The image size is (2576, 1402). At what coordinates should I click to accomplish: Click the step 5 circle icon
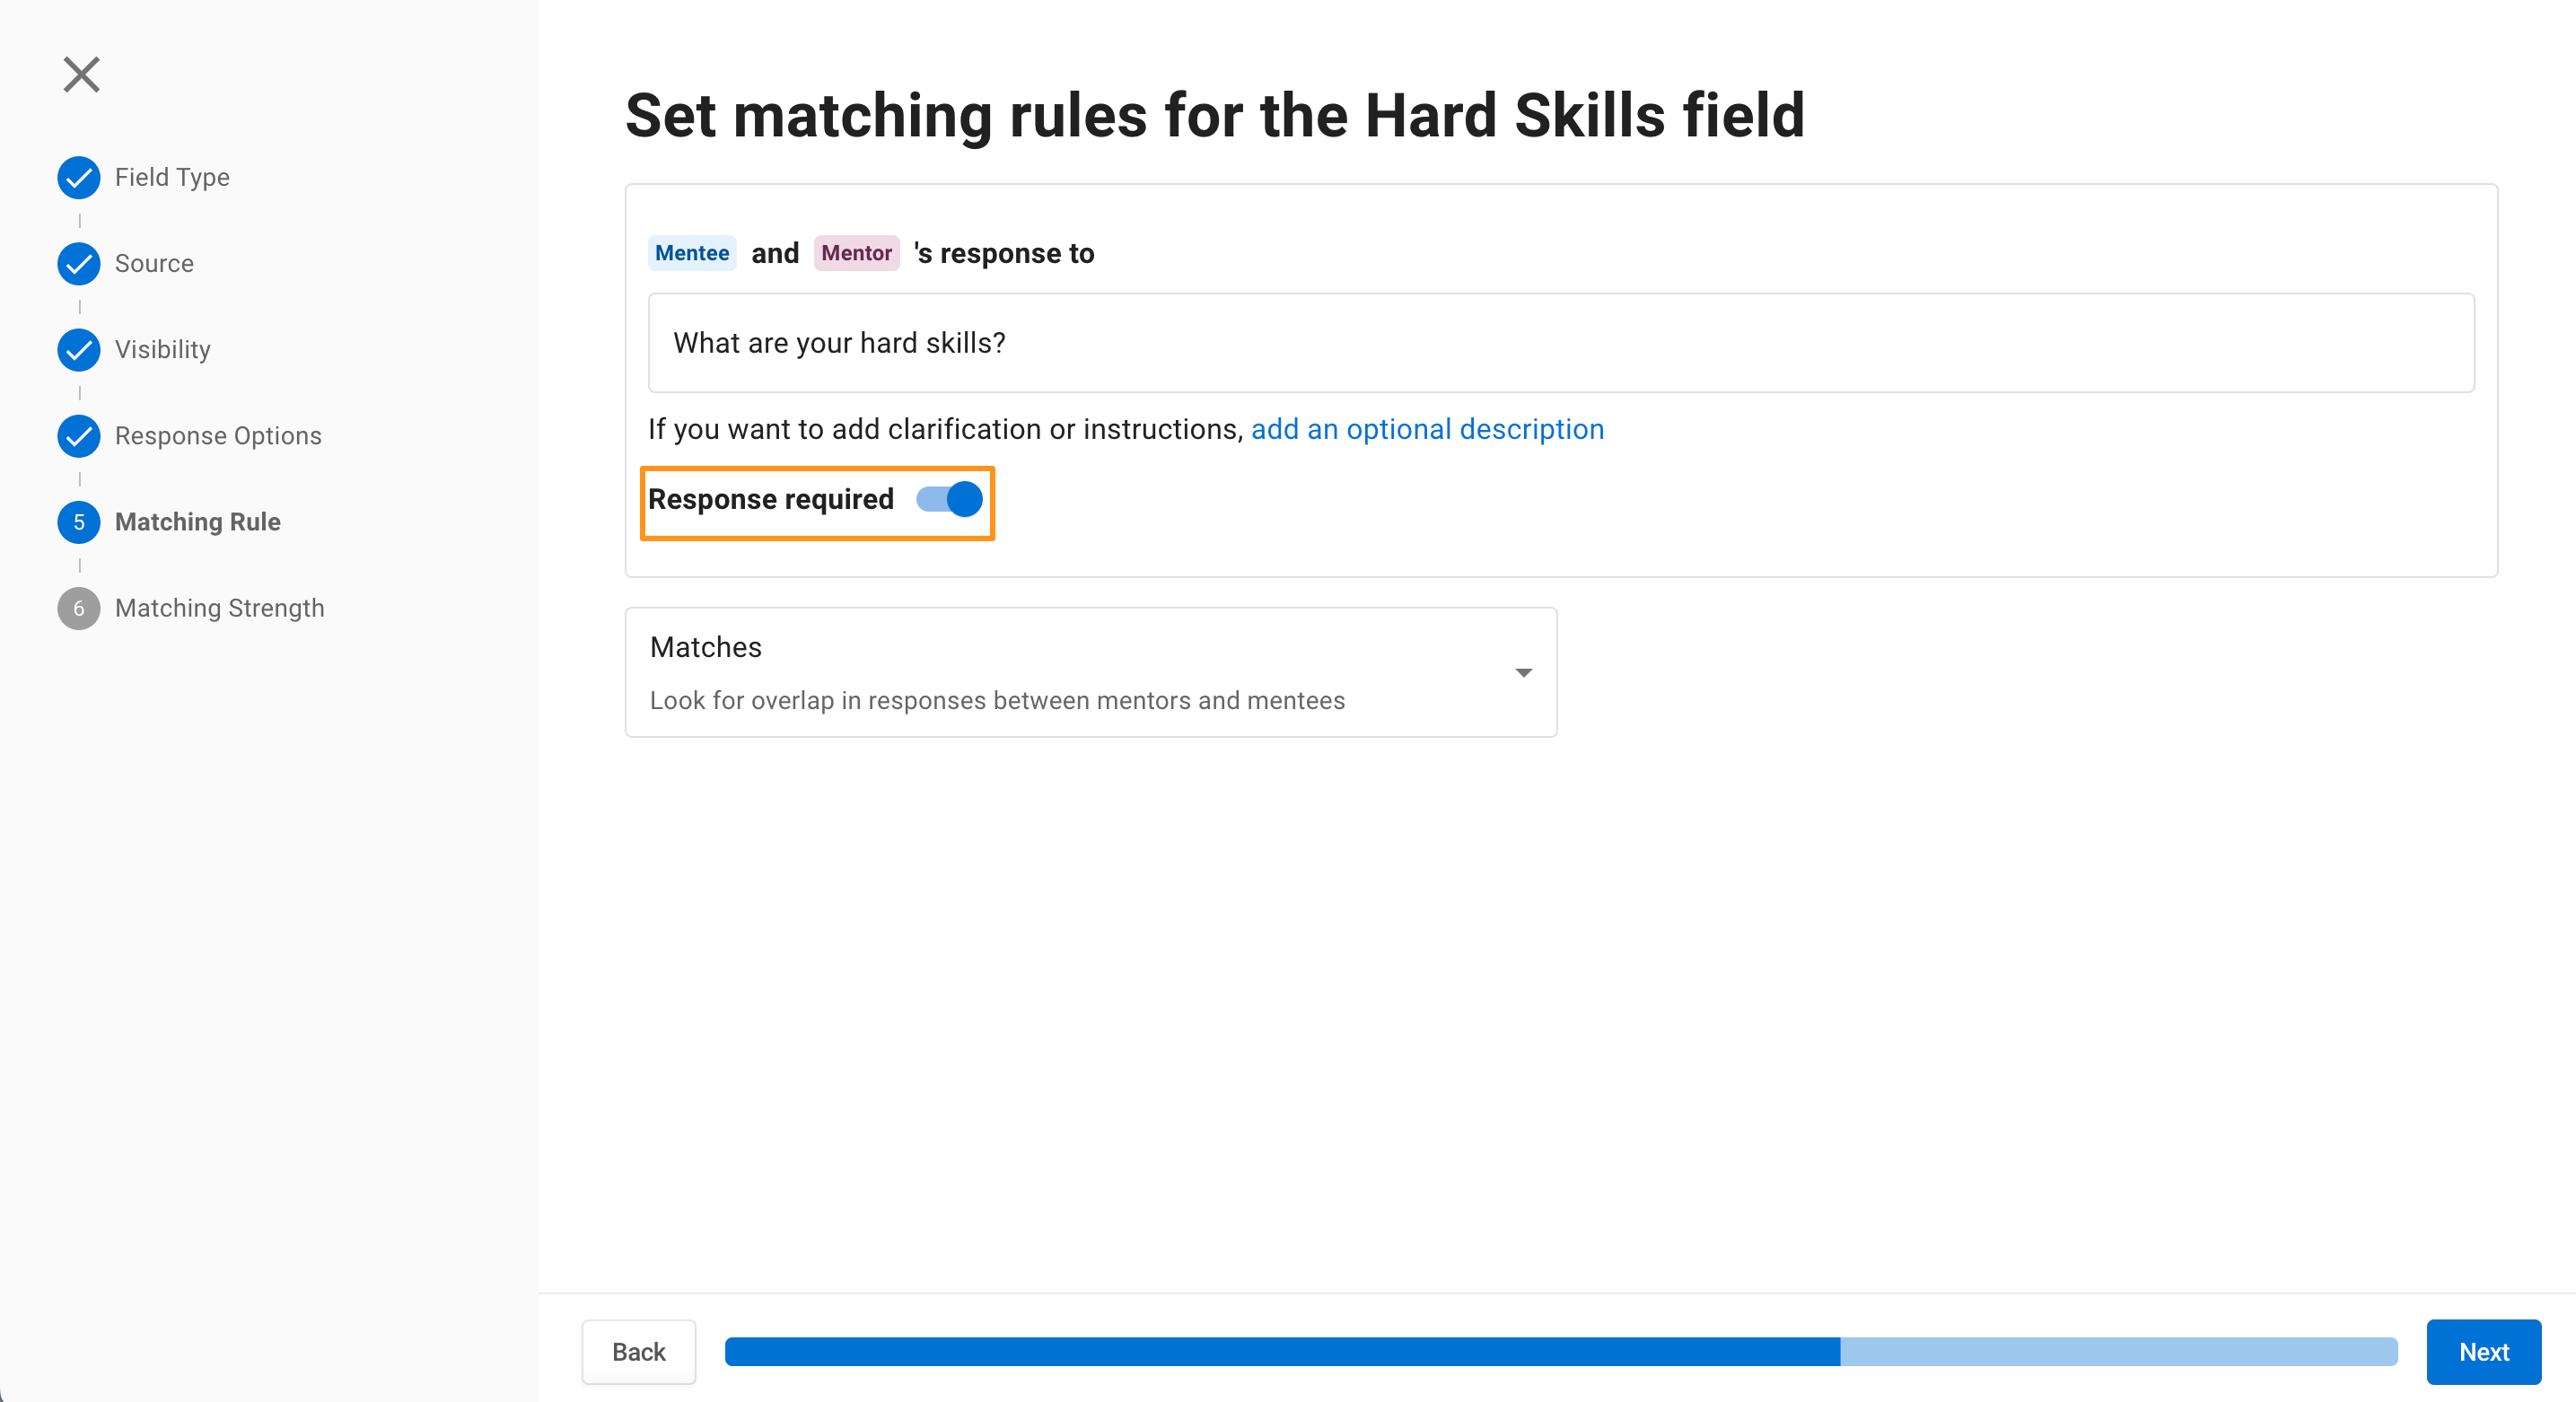[x=79, y=522]
